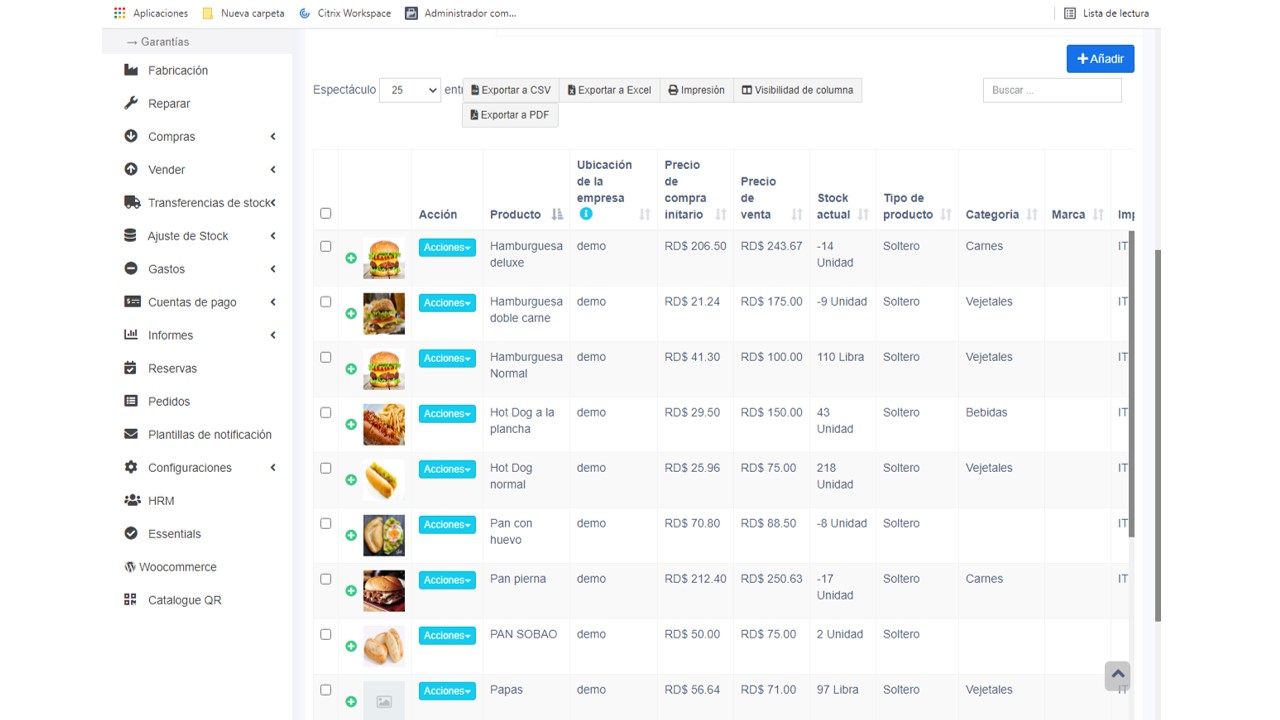
Task: Click the blue Añadir button
Action: (x=1100, y=59)
